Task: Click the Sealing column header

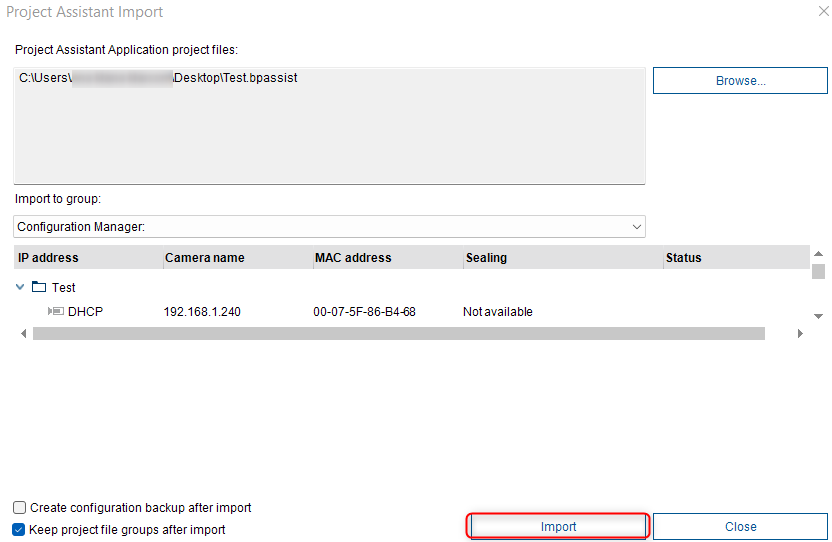Action: [486, 258]
